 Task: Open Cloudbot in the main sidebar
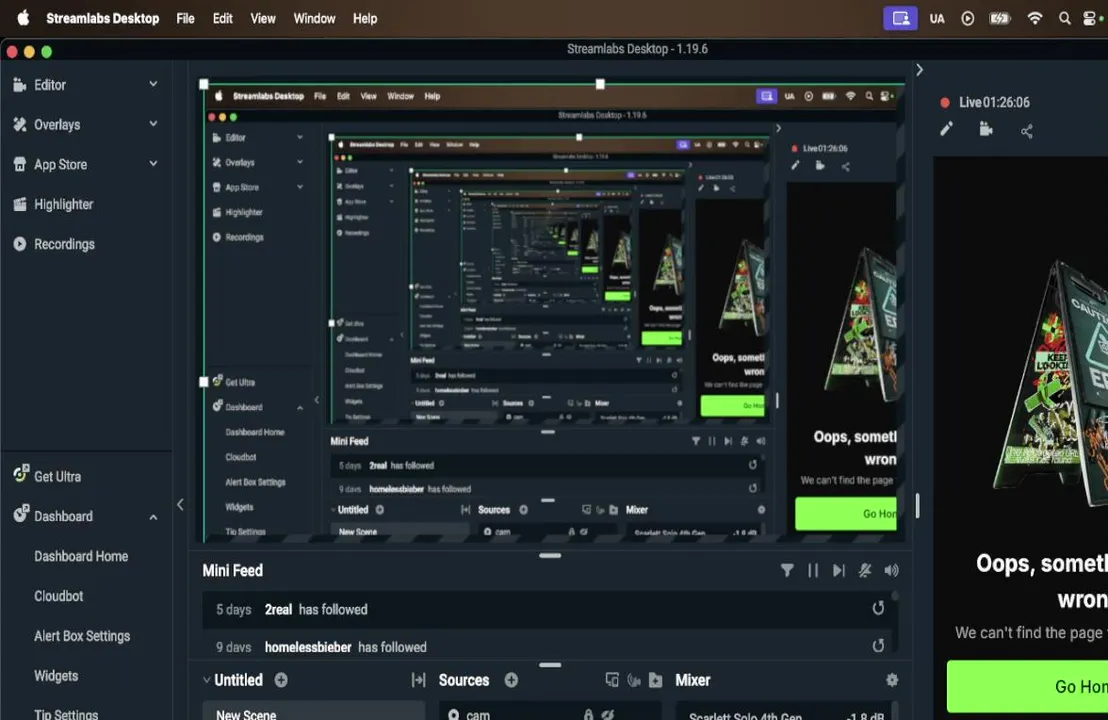click(59, 596)
